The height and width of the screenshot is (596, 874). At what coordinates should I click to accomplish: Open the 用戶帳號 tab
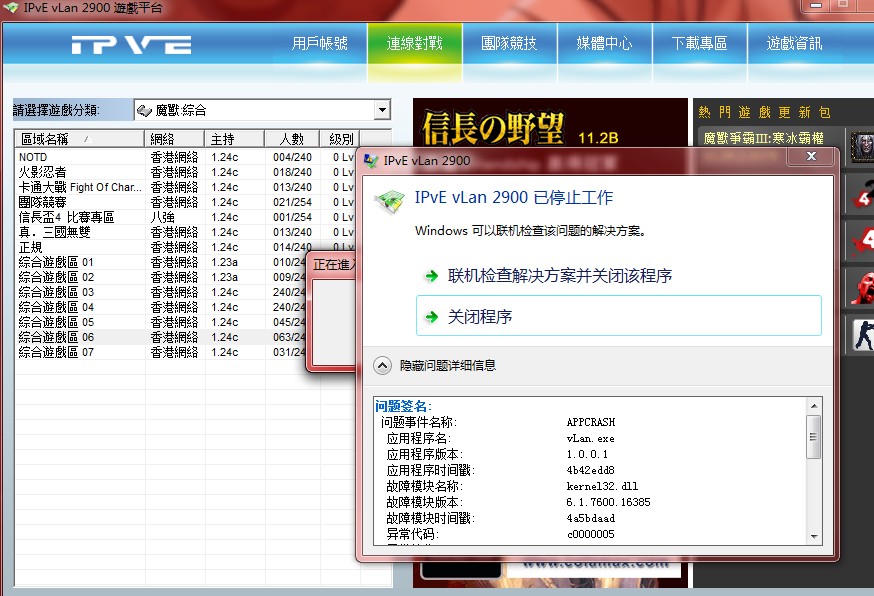320,43
